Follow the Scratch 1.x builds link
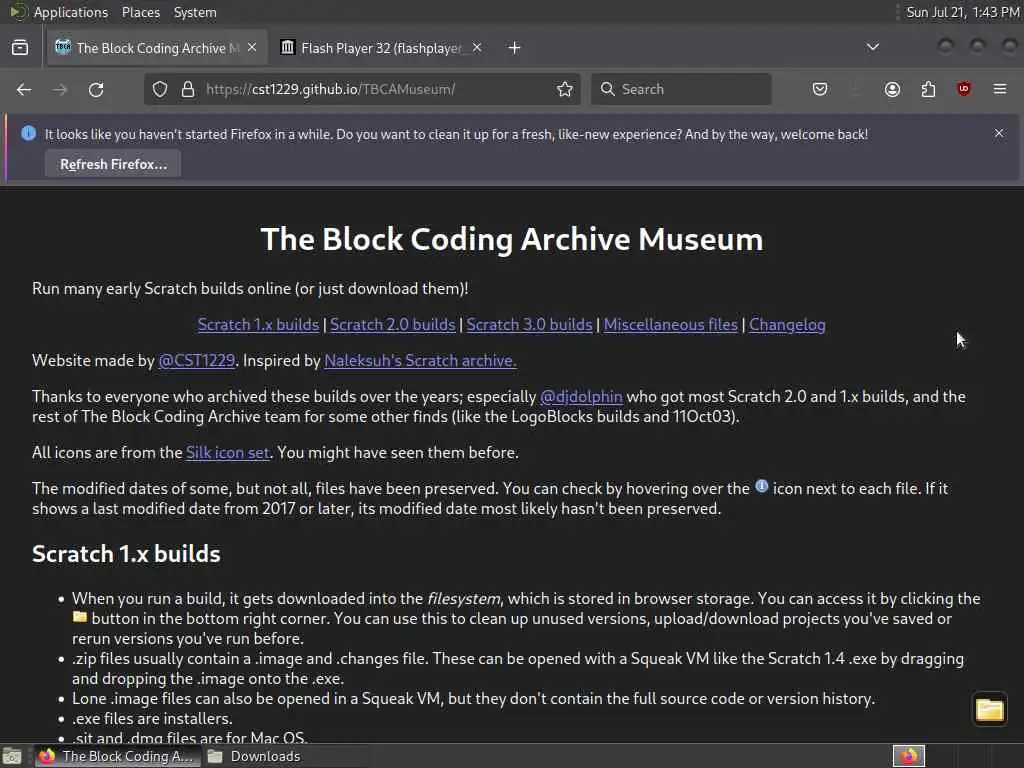This screenshot has height=768, width=1024. [258, 325]
